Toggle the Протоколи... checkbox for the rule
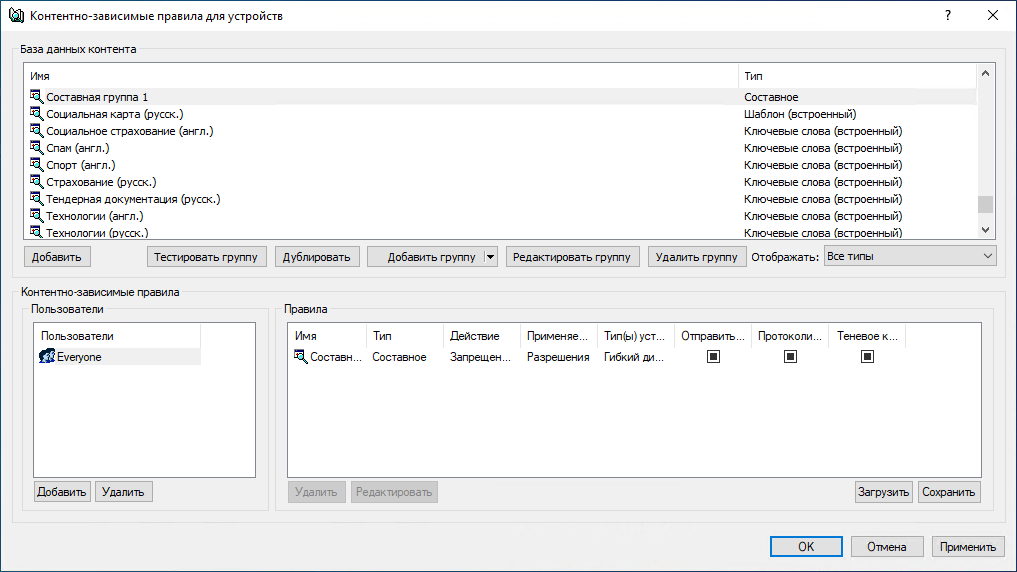1017x572 pixels. click(x=790, y=357)
